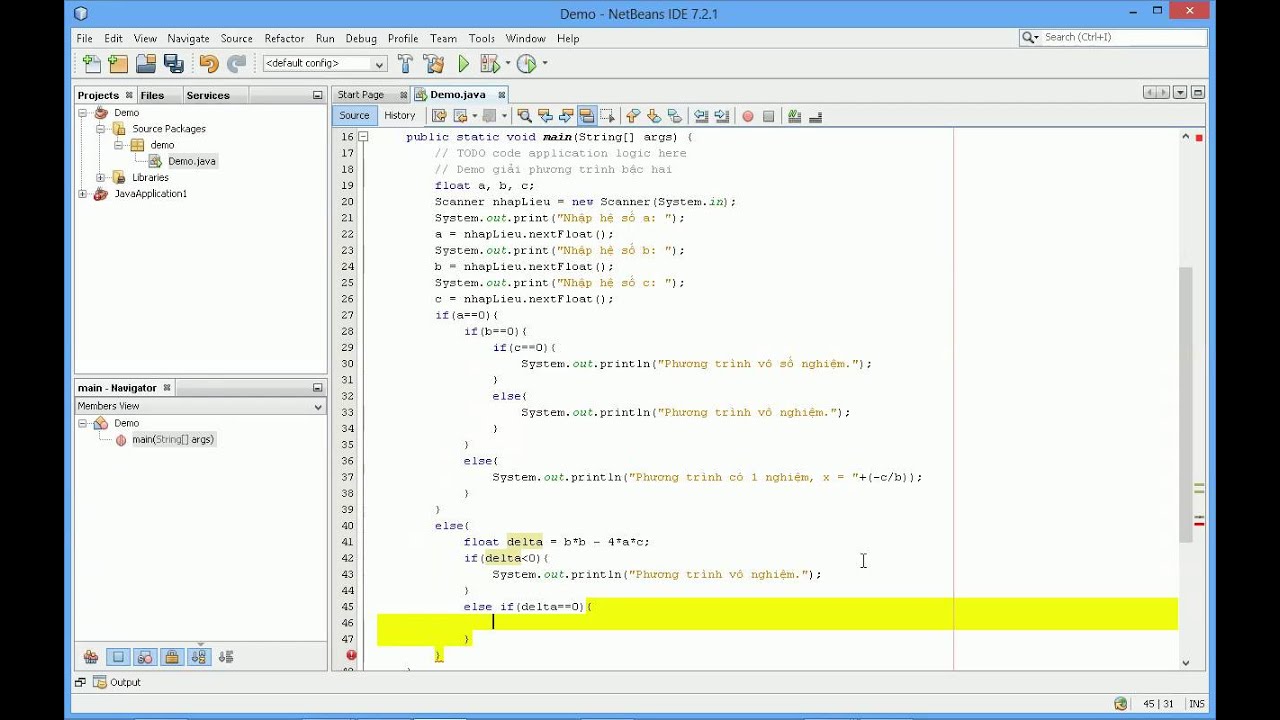
Task: Click the Source view button
Action: click(354, 115)
